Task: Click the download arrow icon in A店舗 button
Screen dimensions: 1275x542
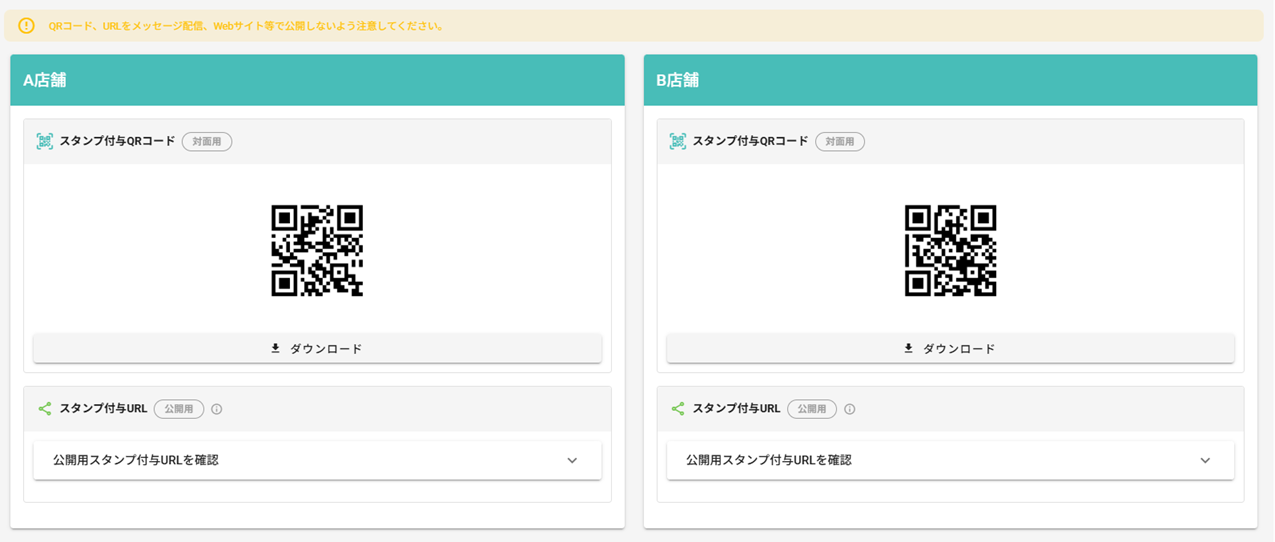Action: [x=276, y=349]
